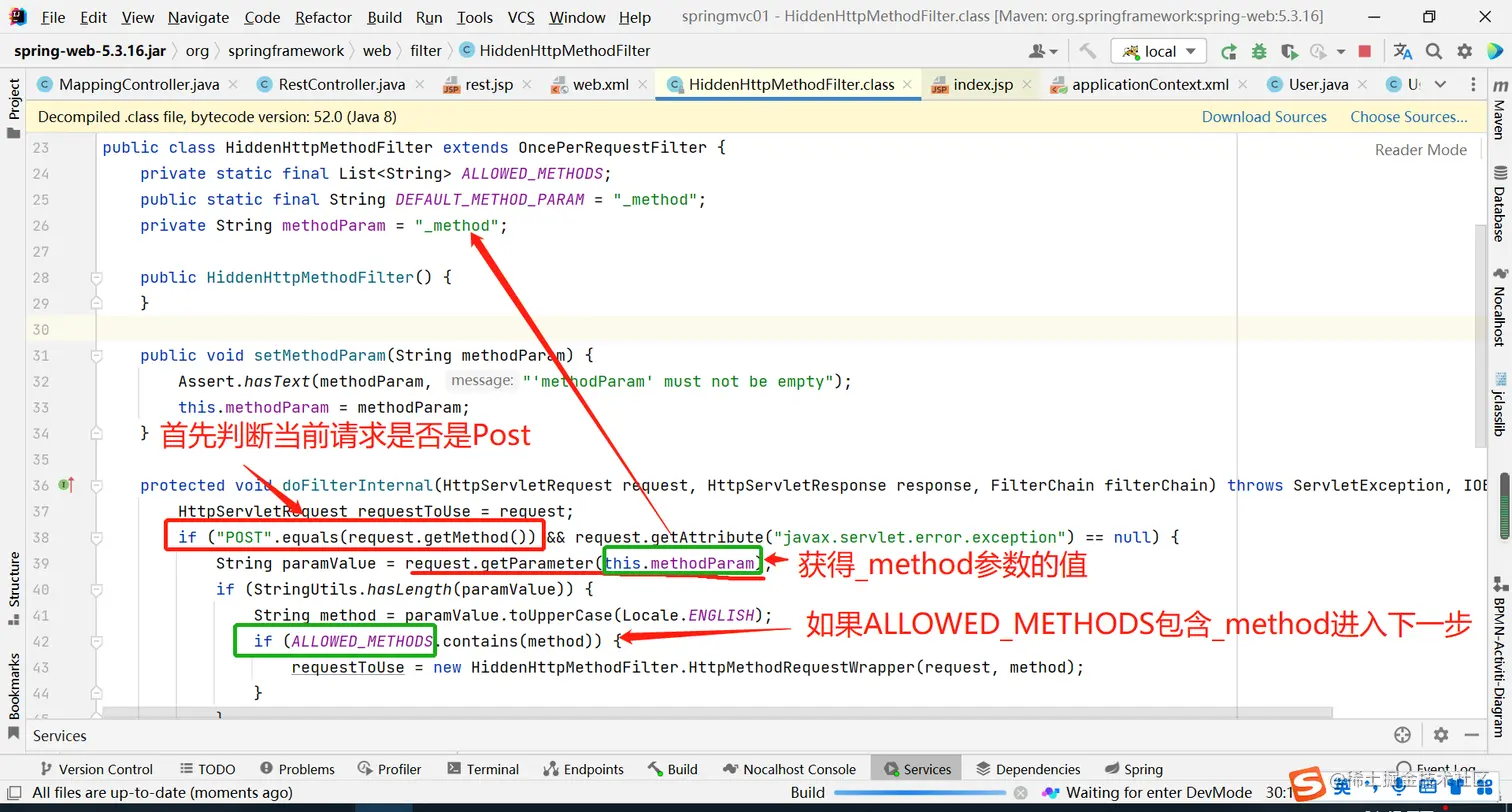This screenshot has width=1512, height=812.
Task: Open the Project tool window
Action: (14, 108)
